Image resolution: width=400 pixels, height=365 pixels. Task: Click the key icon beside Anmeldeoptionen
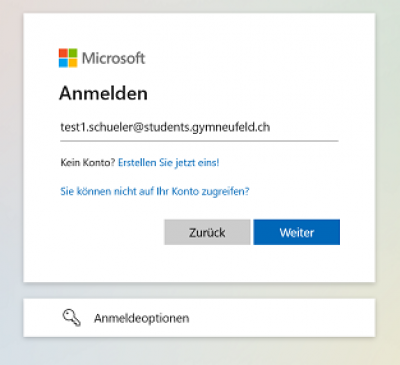point(72,318)
